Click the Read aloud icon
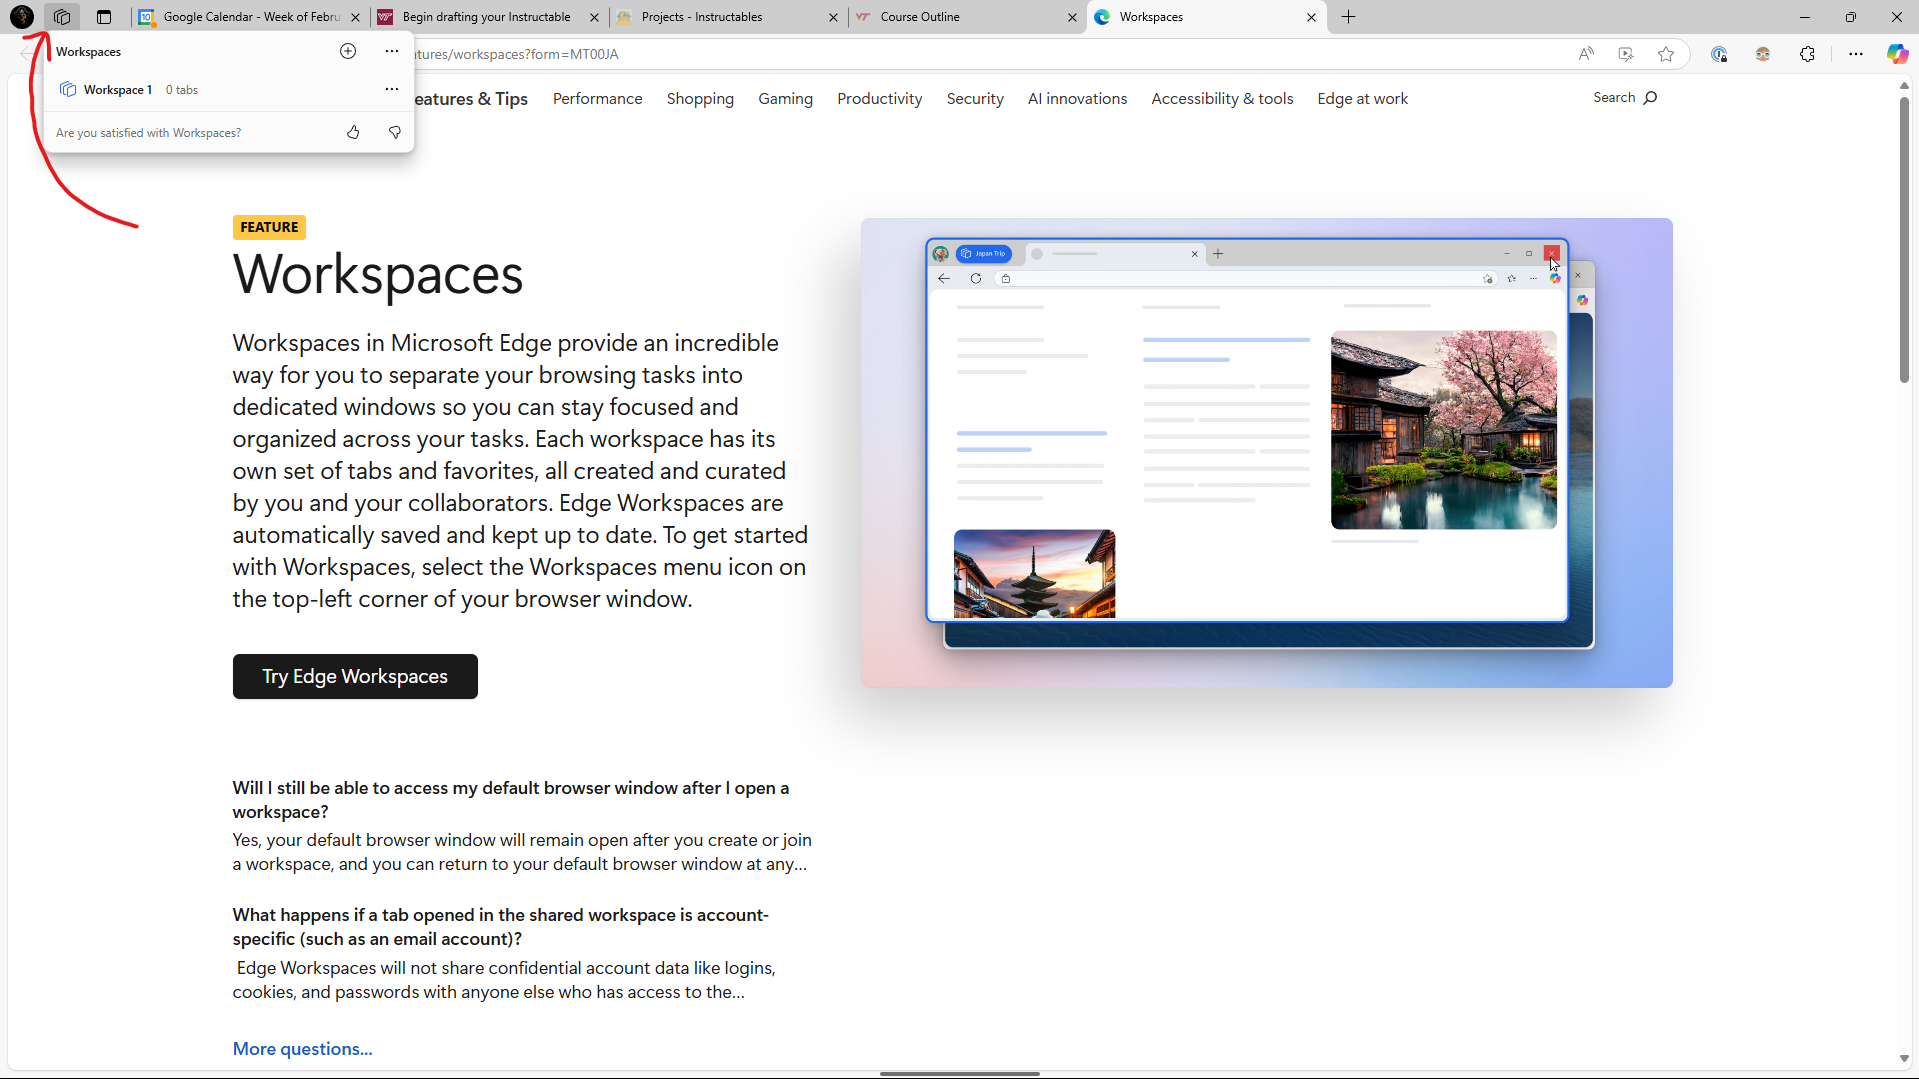Viewport: 1919px width, 1079px height. coord(1586,54)
